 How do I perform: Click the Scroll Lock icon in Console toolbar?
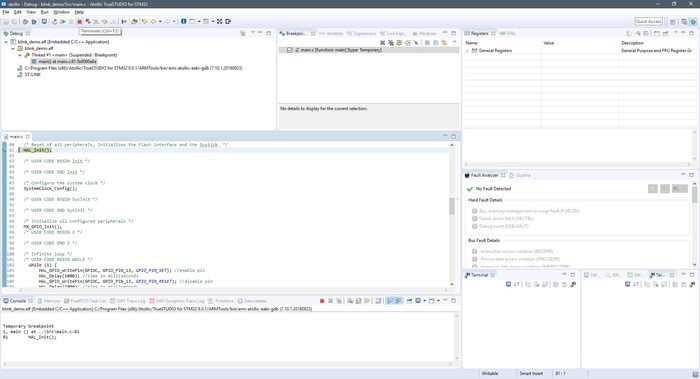(x=358, y=301)
